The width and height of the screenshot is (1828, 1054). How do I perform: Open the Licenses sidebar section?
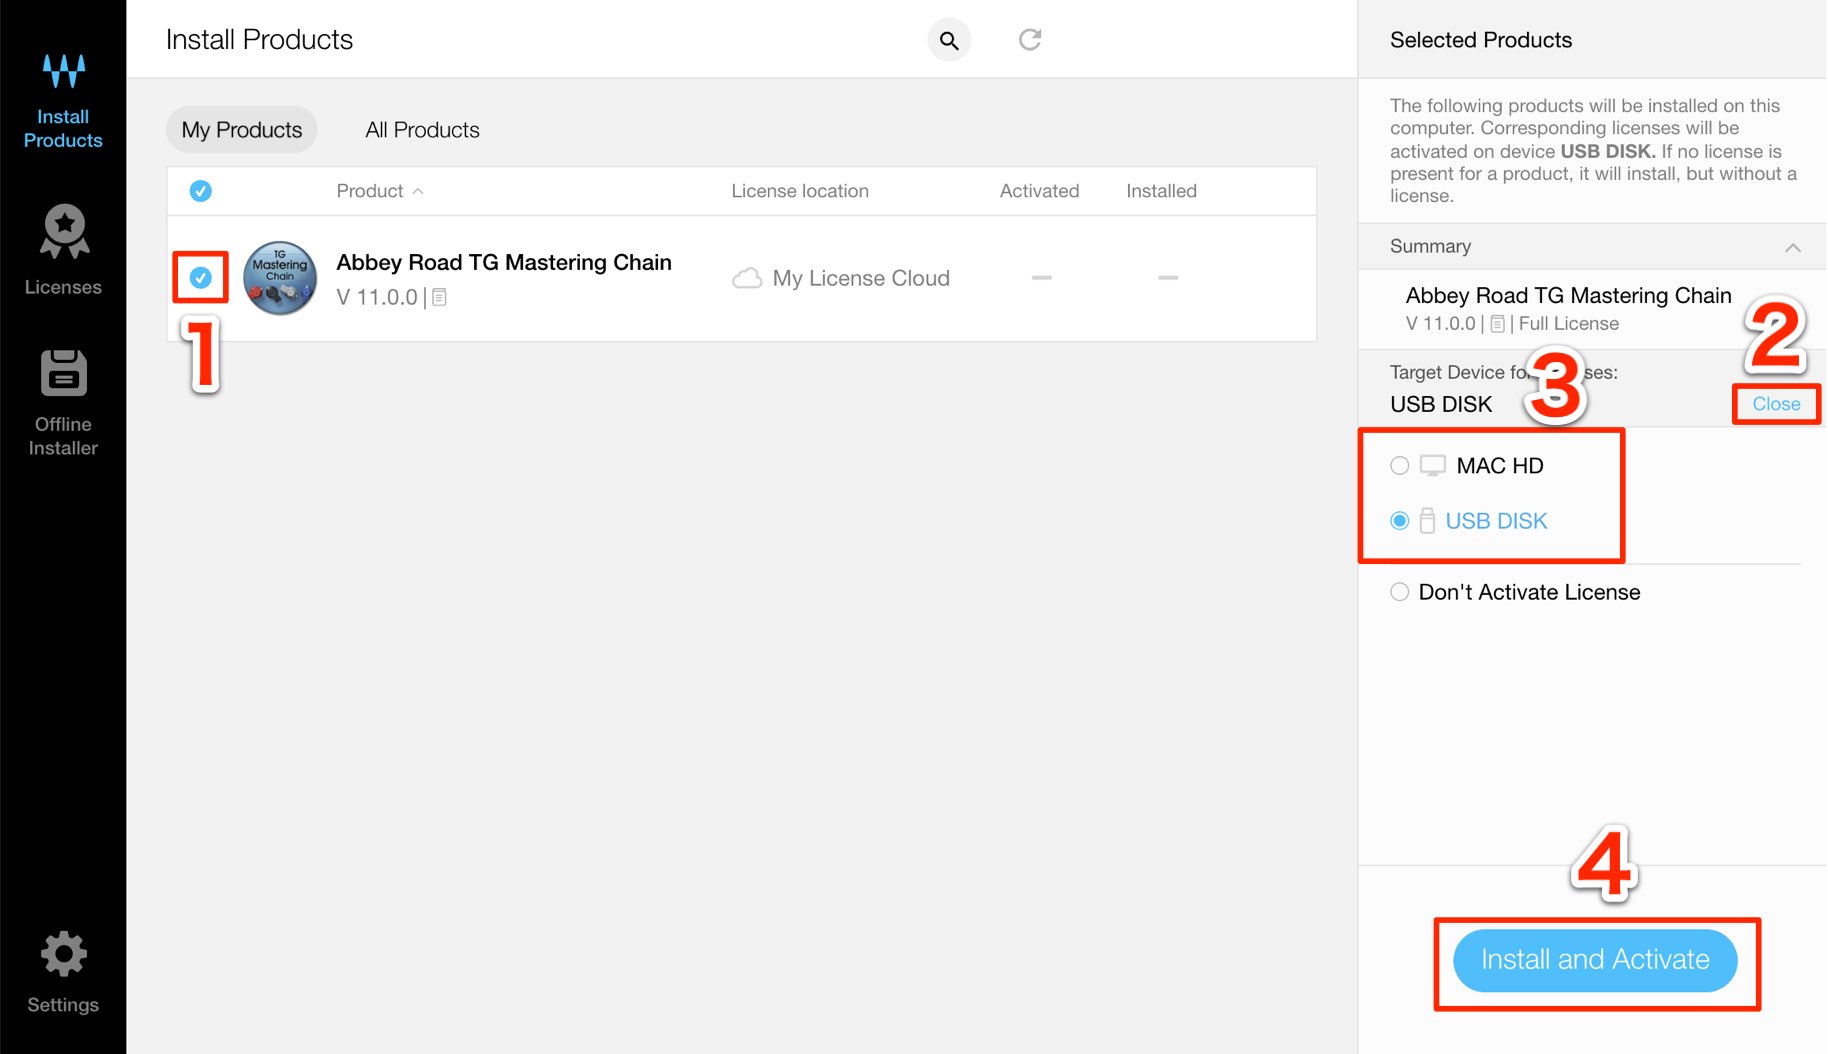[63, 251]
